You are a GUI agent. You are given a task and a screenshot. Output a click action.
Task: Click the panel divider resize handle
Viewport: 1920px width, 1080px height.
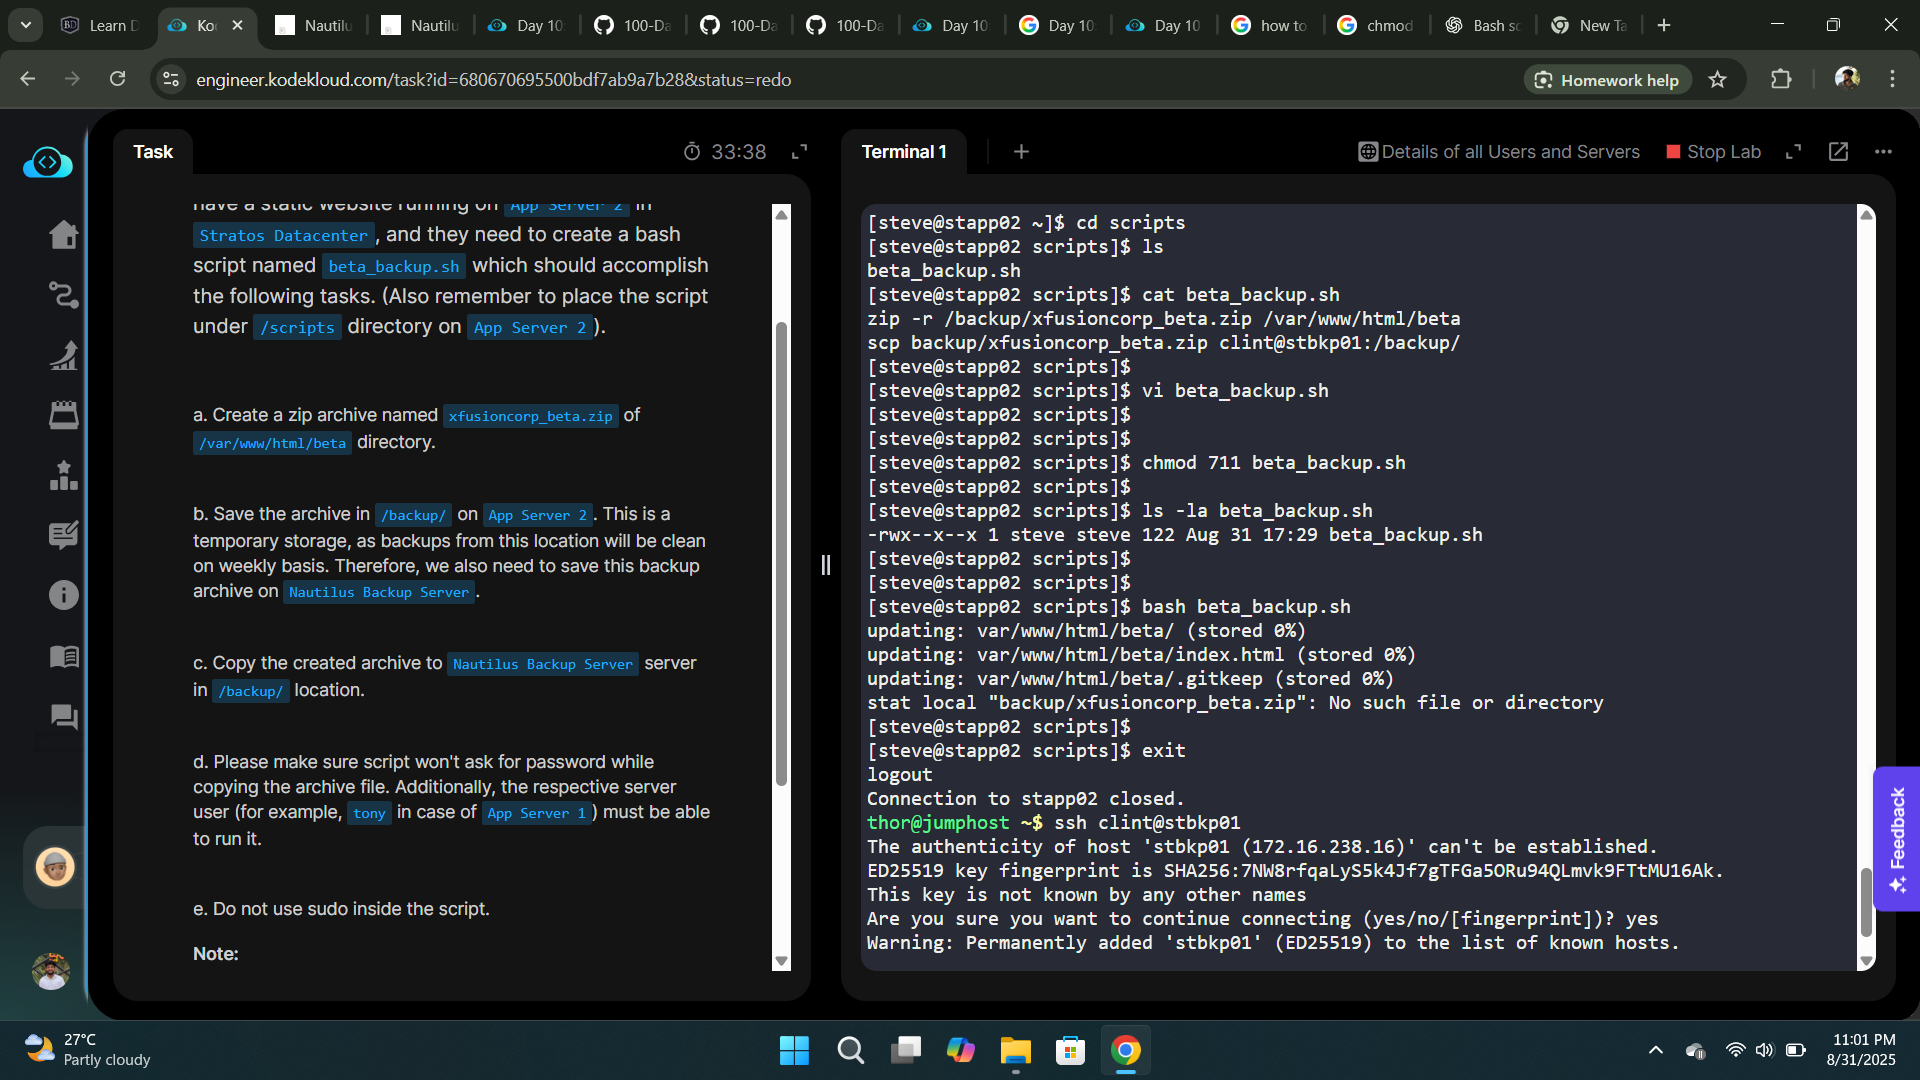click(x=825, y=565)
